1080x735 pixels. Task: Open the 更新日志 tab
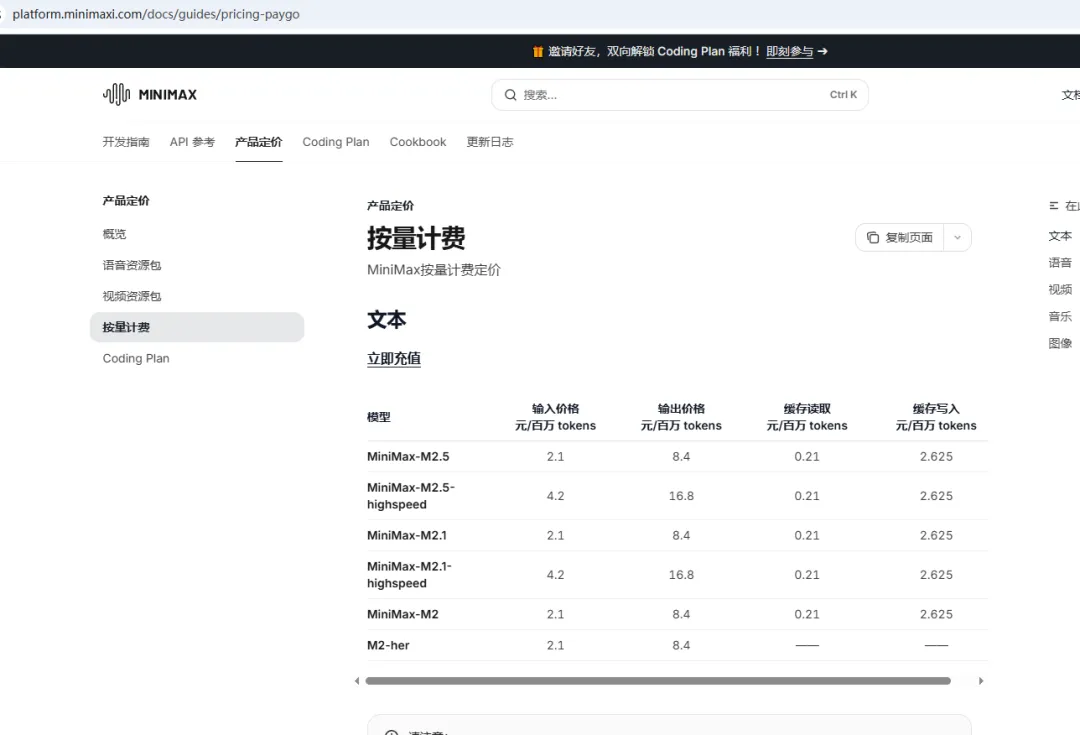tap(490, 142)
